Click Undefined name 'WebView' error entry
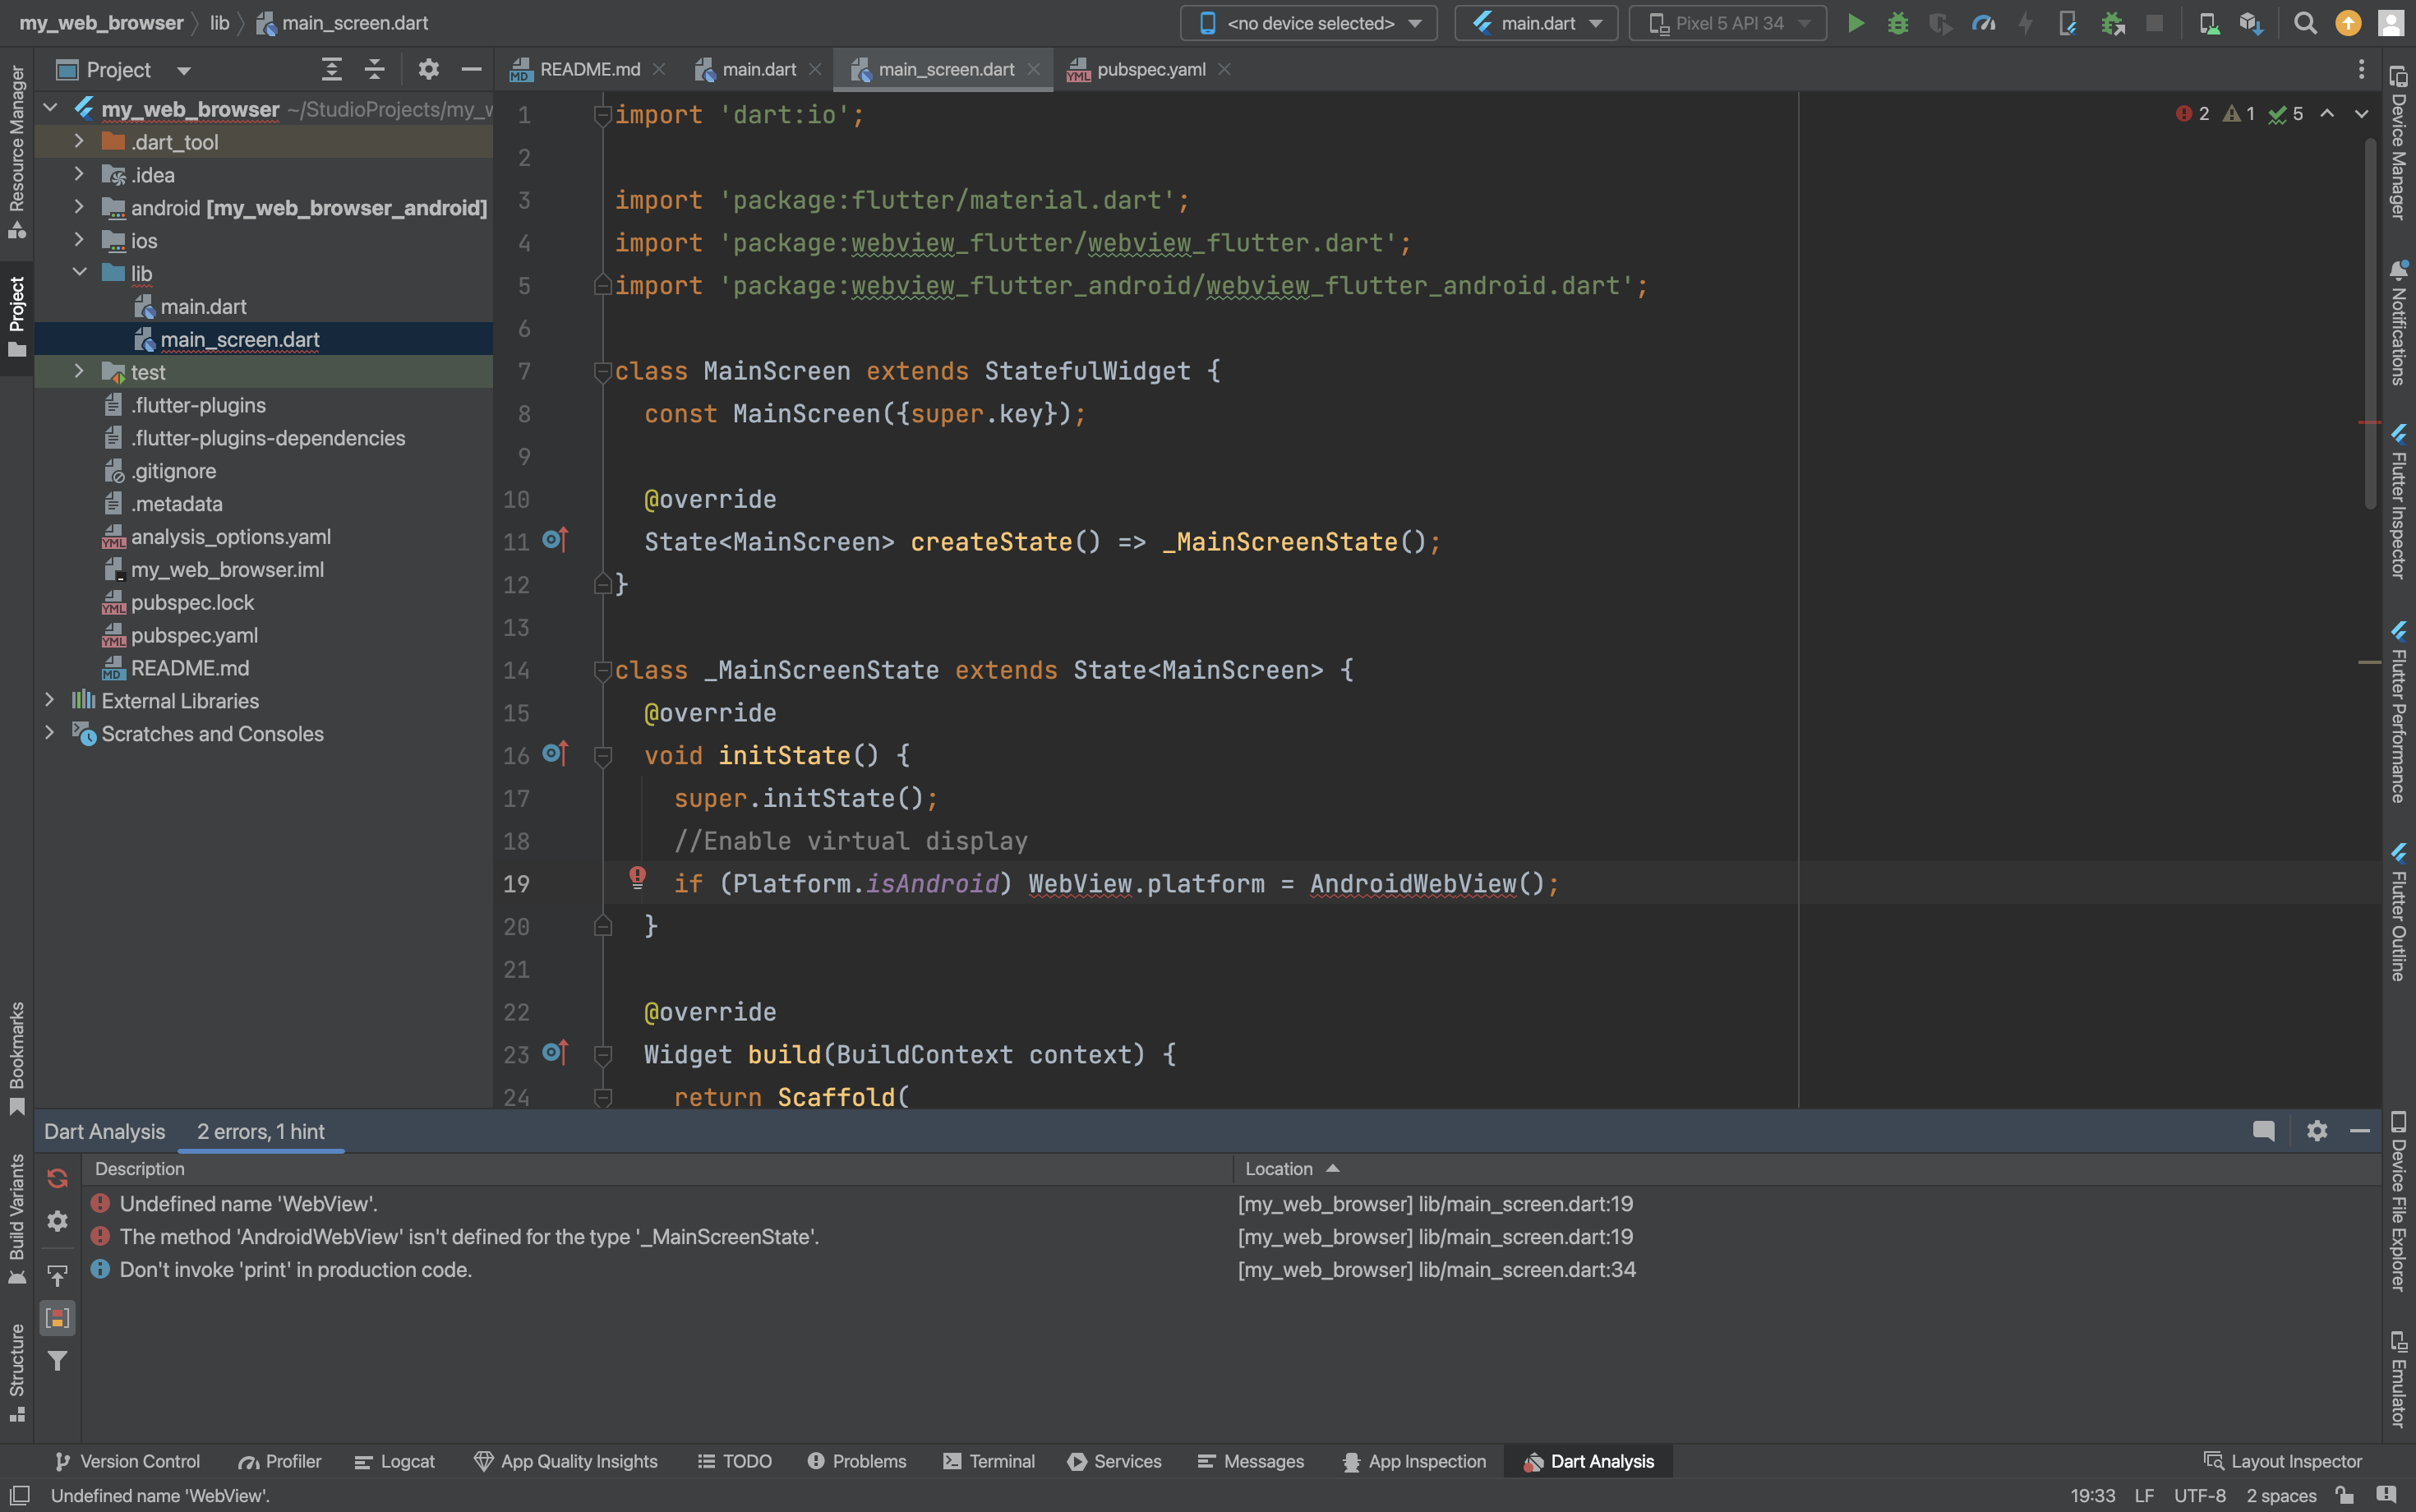The width and height of the screenshot is (2416, 1512). (248, 1204)
